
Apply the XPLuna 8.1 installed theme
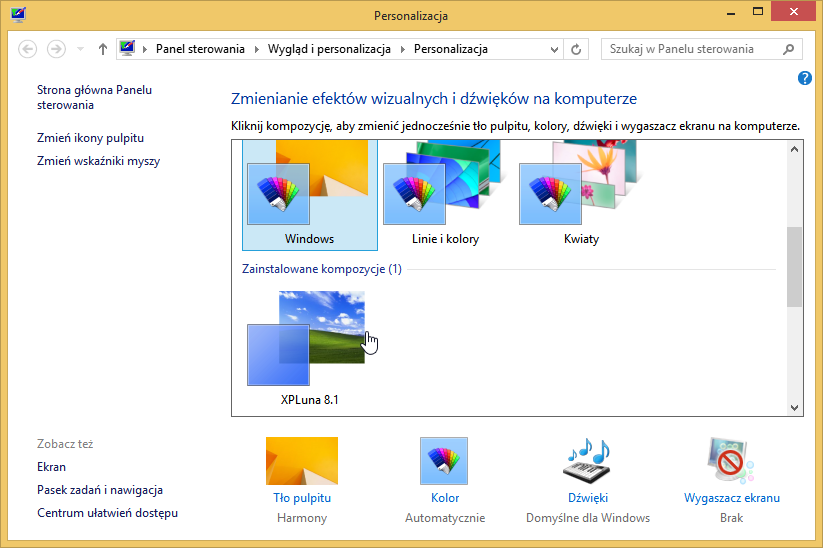[310, 349]
